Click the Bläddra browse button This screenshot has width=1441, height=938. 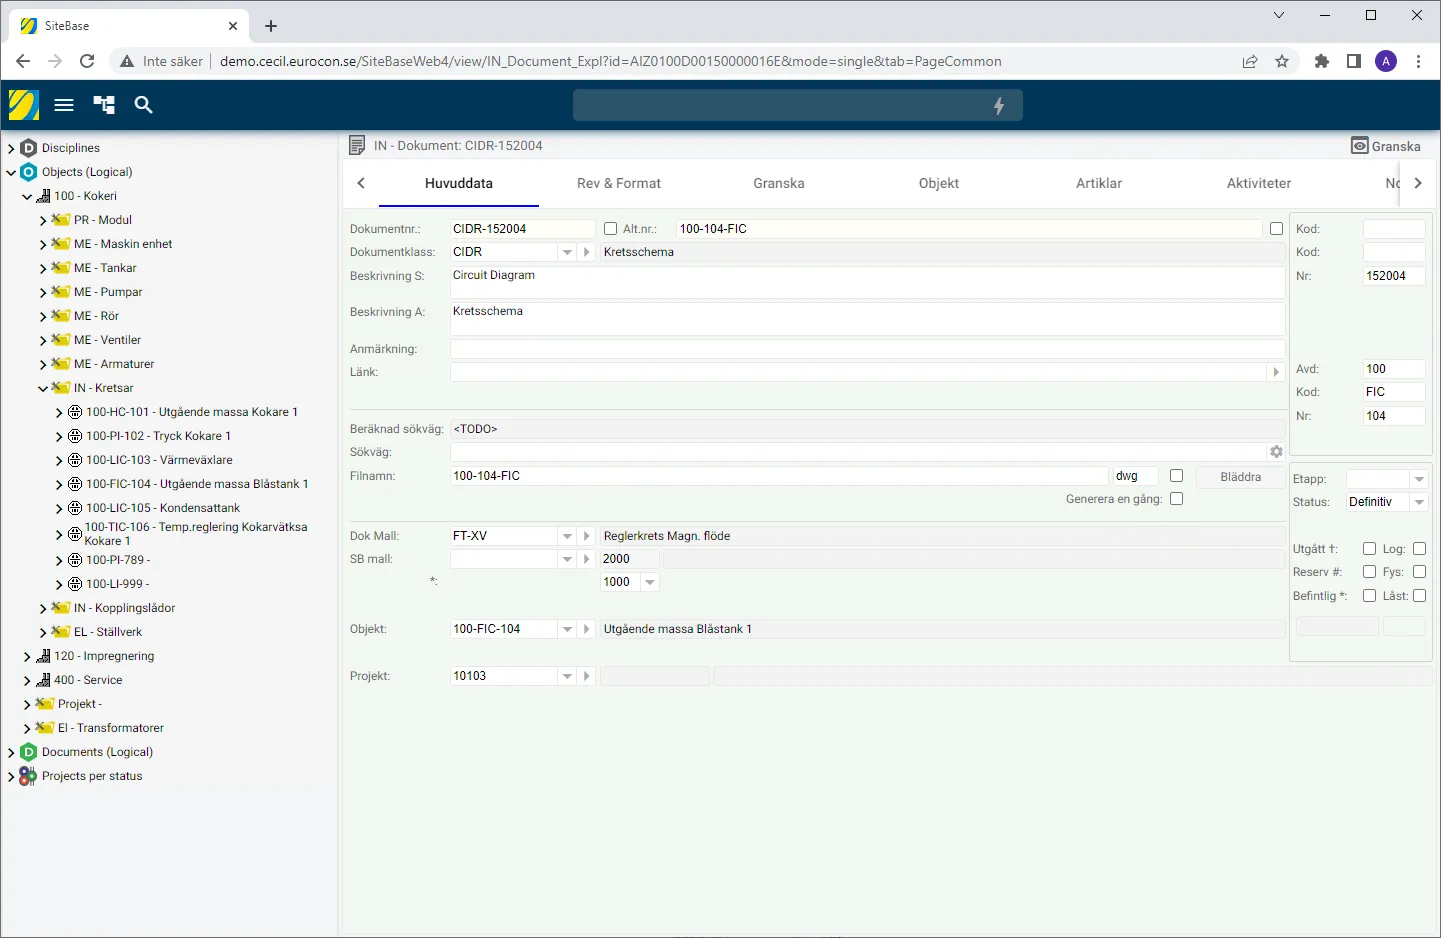point(1240,477)
